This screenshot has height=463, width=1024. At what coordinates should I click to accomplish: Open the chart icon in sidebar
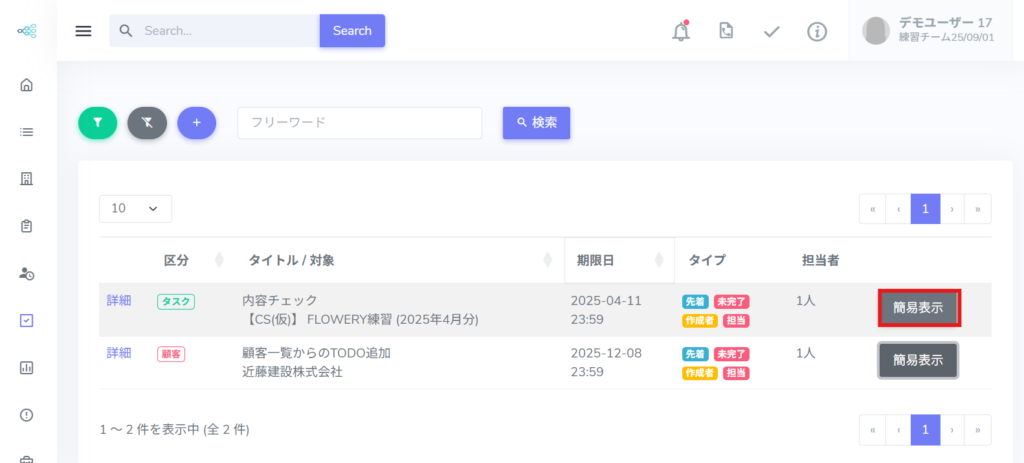pyautogui.click(x=27, y=368)
